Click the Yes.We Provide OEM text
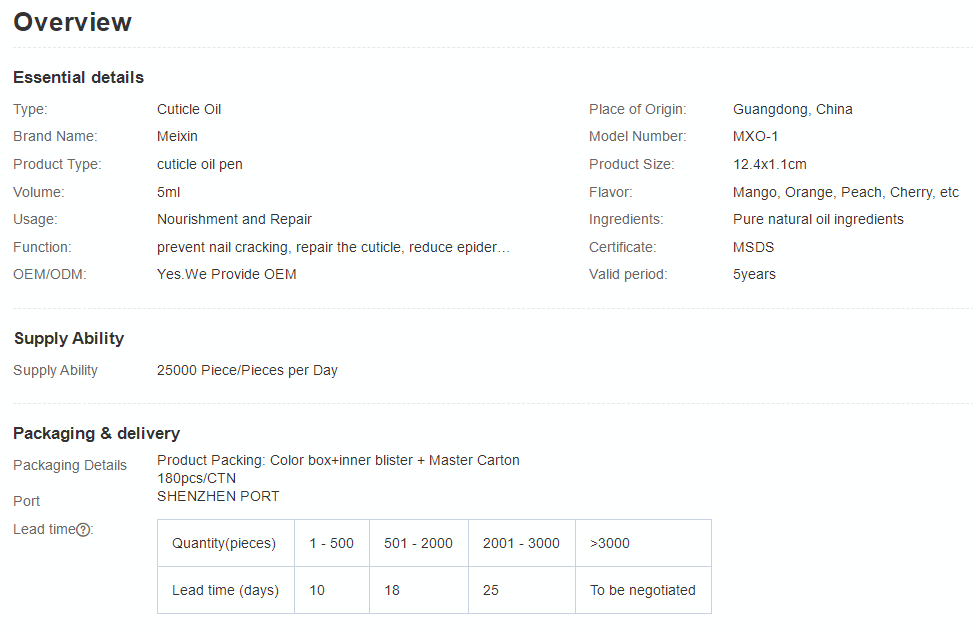The height and width of the screenshot is (633, 973). tap(226, 274)
